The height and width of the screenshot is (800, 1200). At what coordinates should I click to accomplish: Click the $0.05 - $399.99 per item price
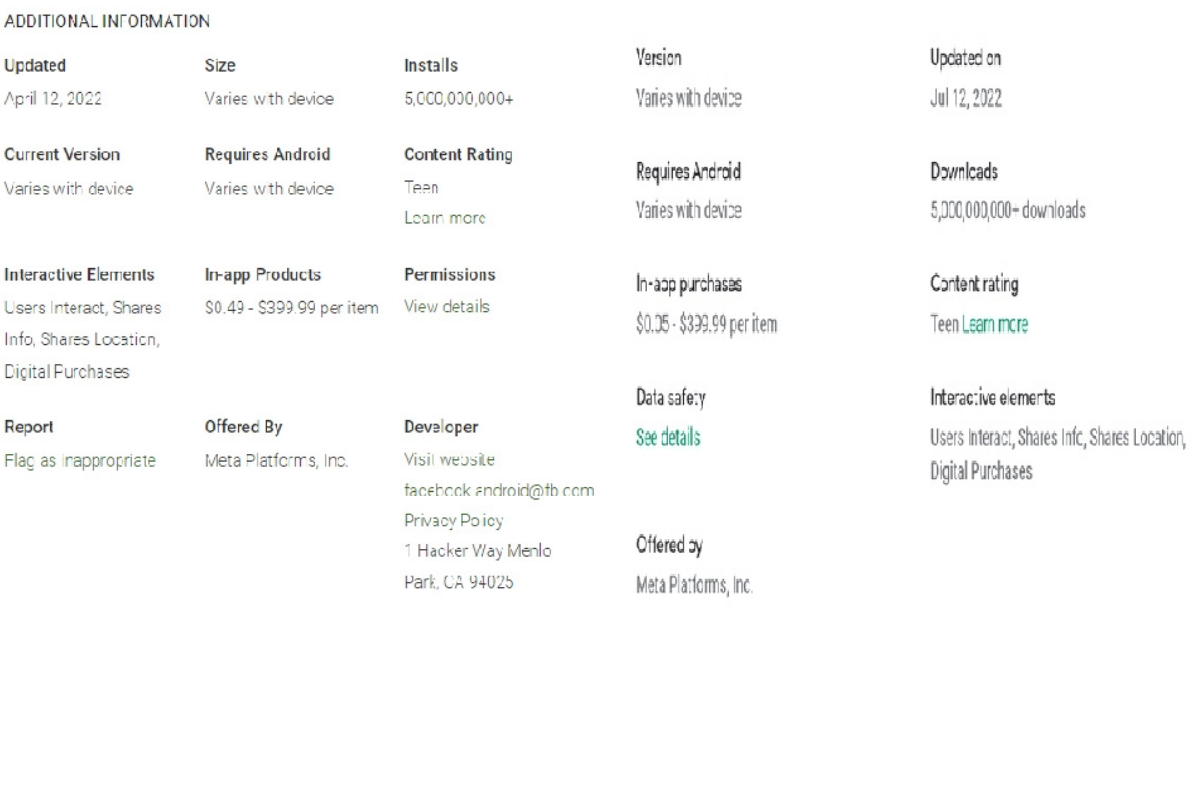click(x=707, y=325)
